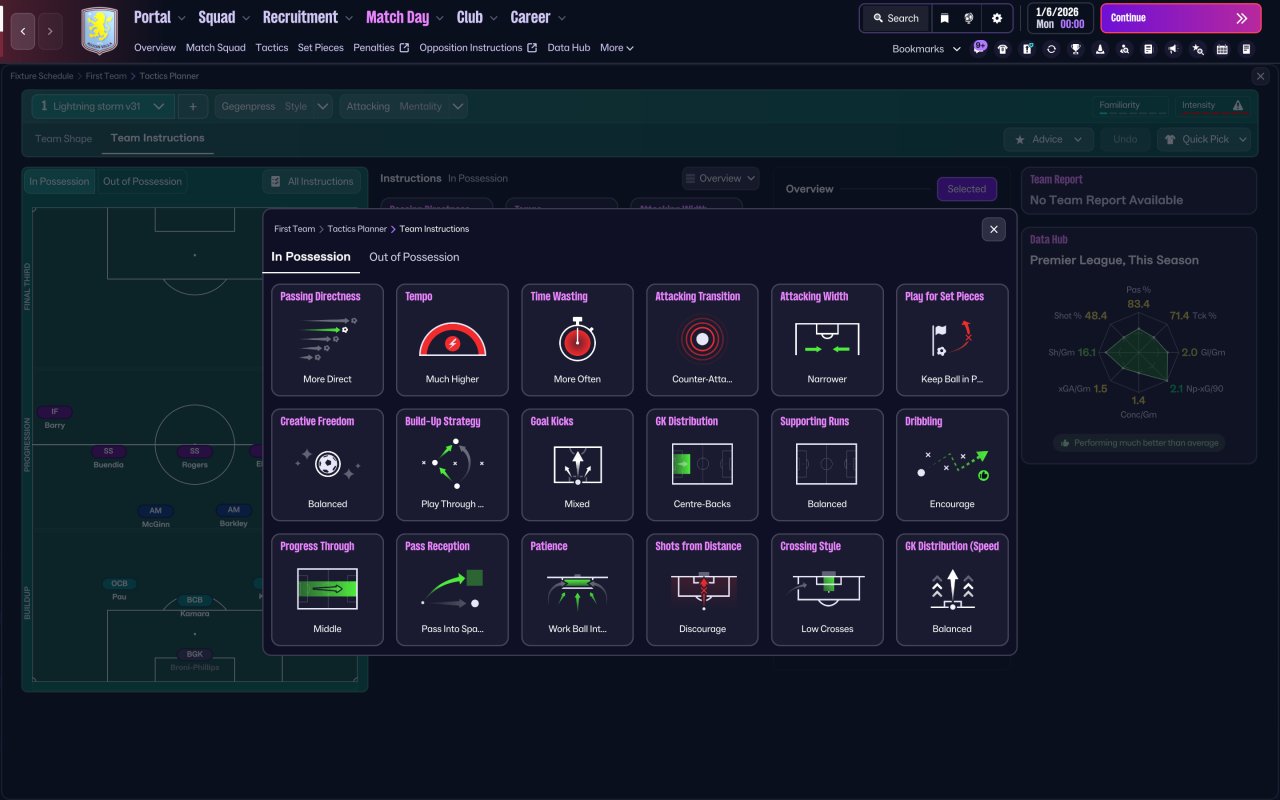The image size is (1280, 800).
Task: Click the Search button
Action: click(x=895, y=18)
